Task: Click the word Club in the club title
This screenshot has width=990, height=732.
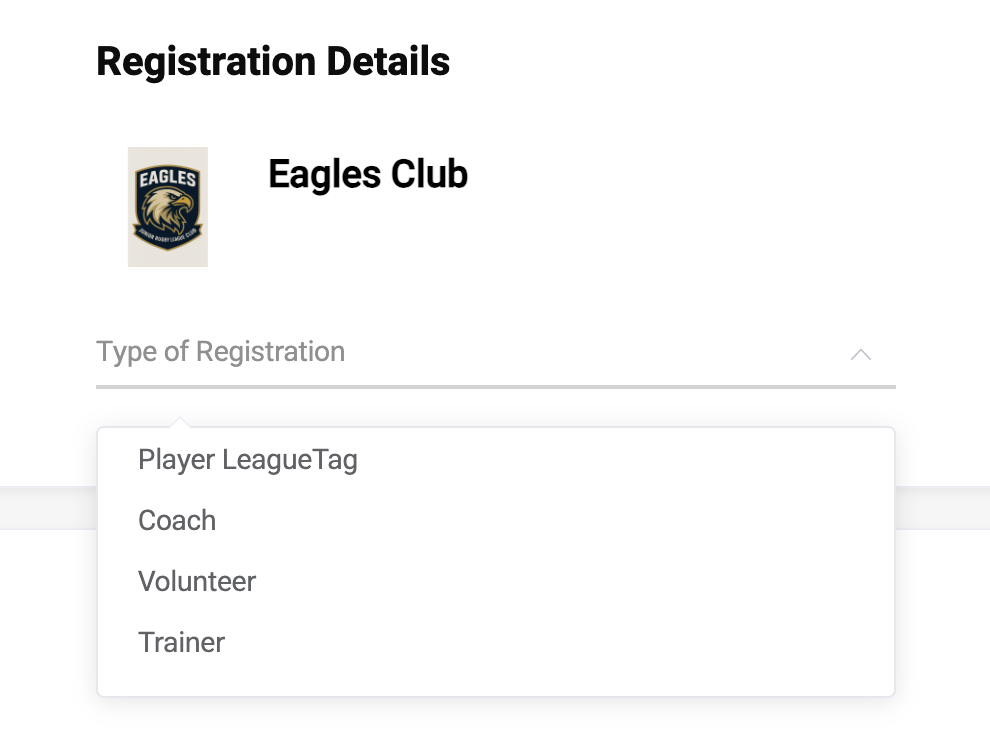Action: (429, 174)
